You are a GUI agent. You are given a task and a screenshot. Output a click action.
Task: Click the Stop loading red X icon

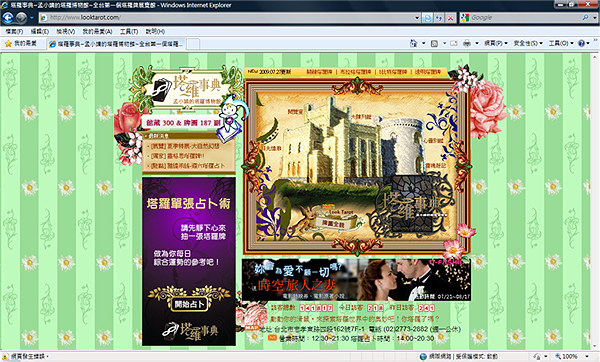pyautogui.click(x=450, y=18)
